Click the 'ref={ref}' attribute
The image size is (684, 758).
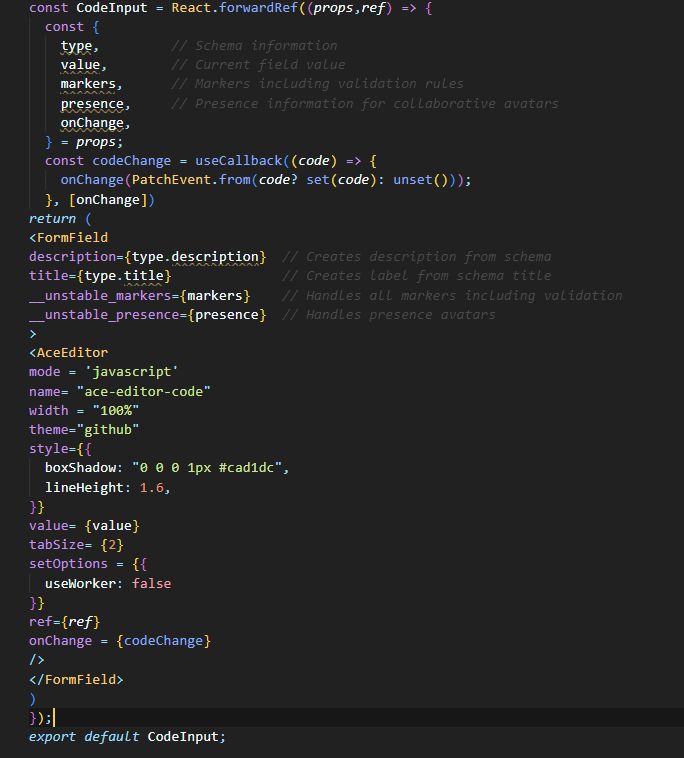click(x=64, y=622)
